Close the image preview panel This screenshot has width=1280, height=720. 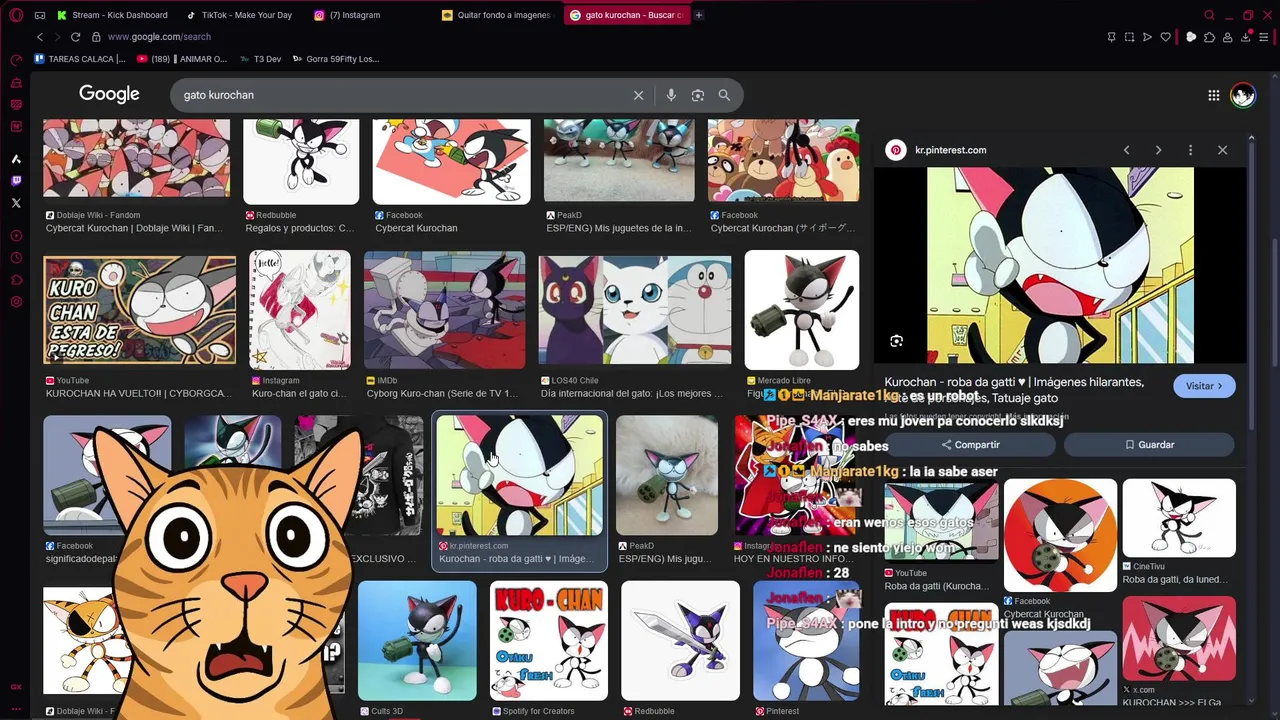click(x=1222, y=150)
